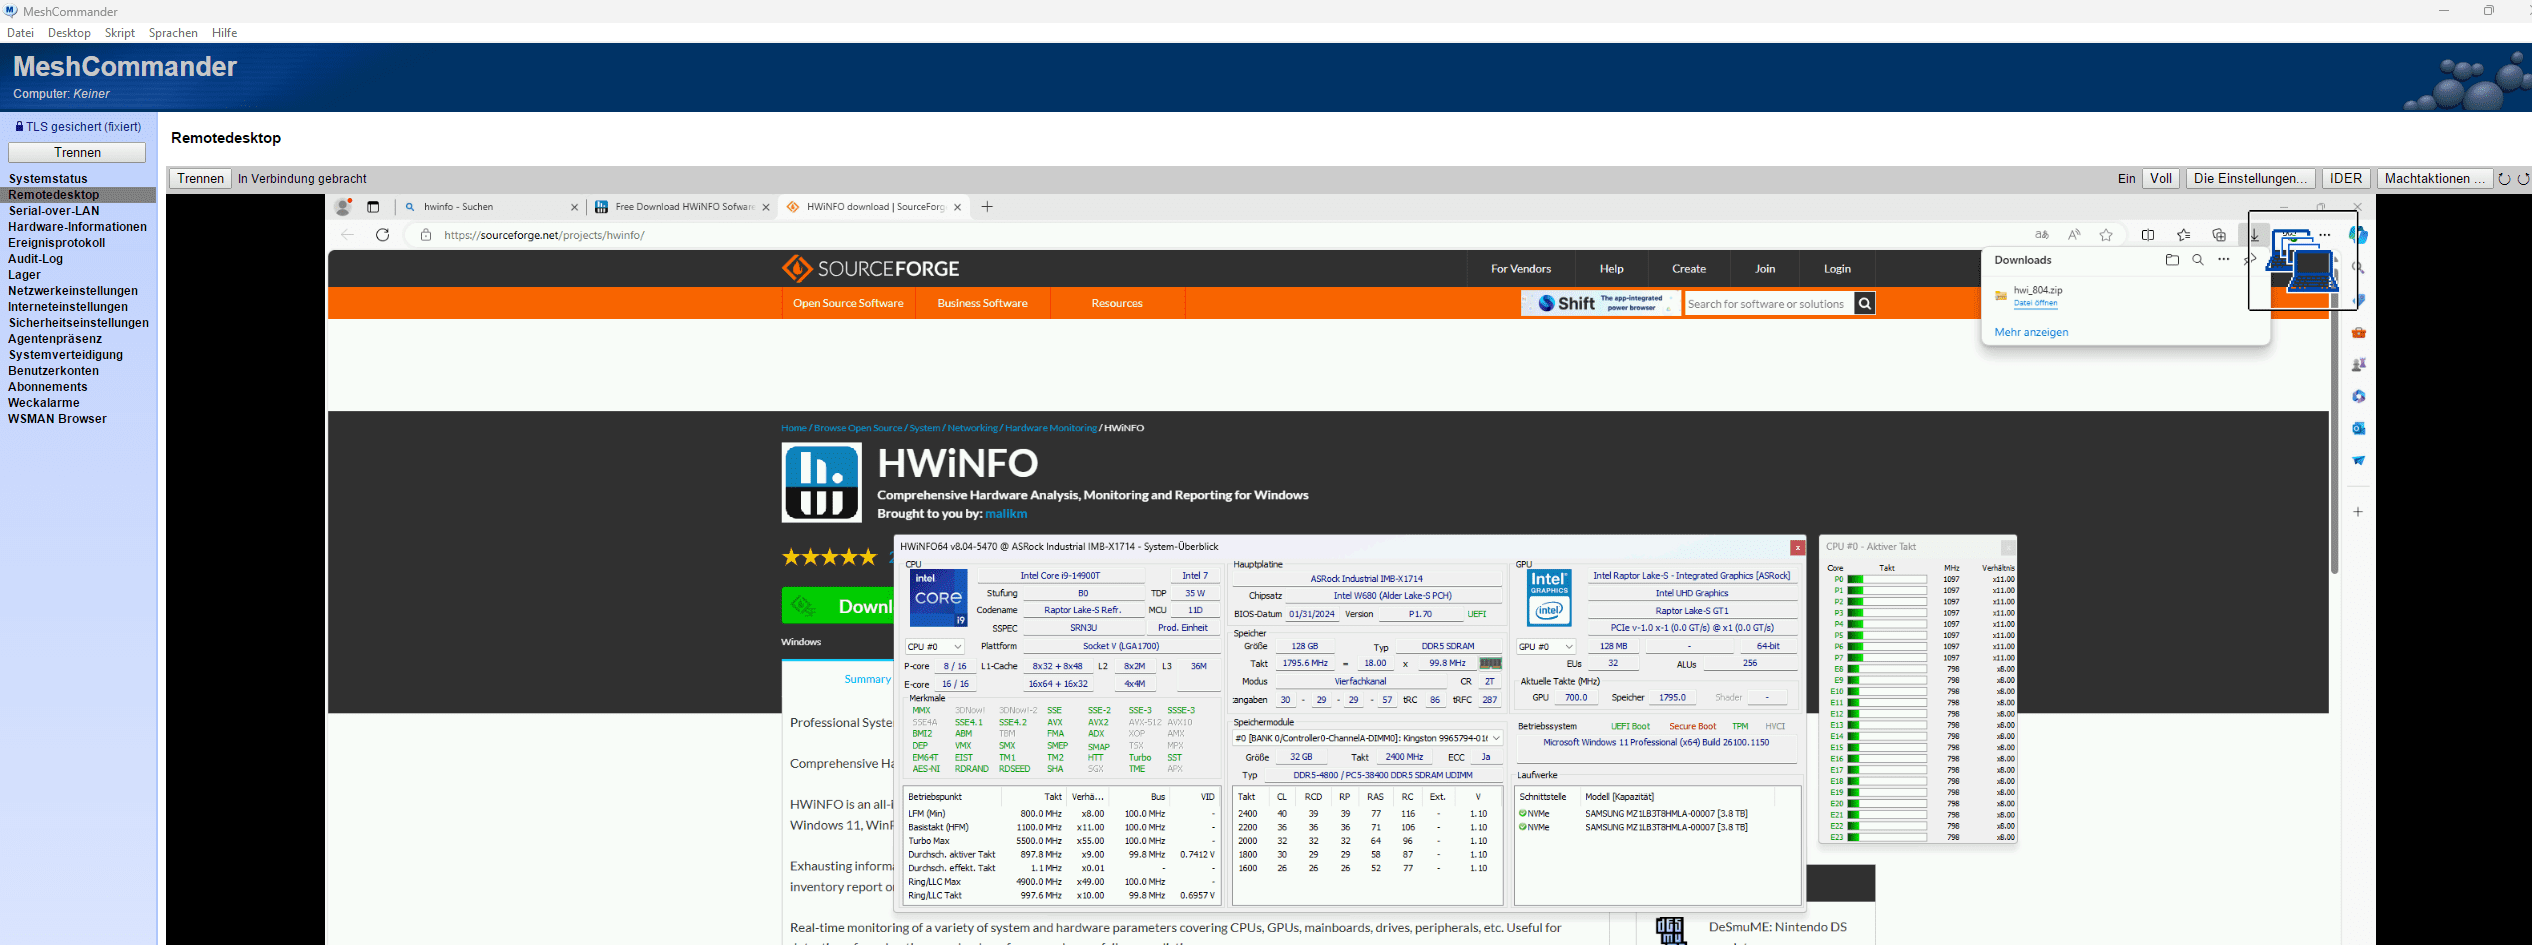Open memory module BANK 0 dropdown

tap(1367, 738)
